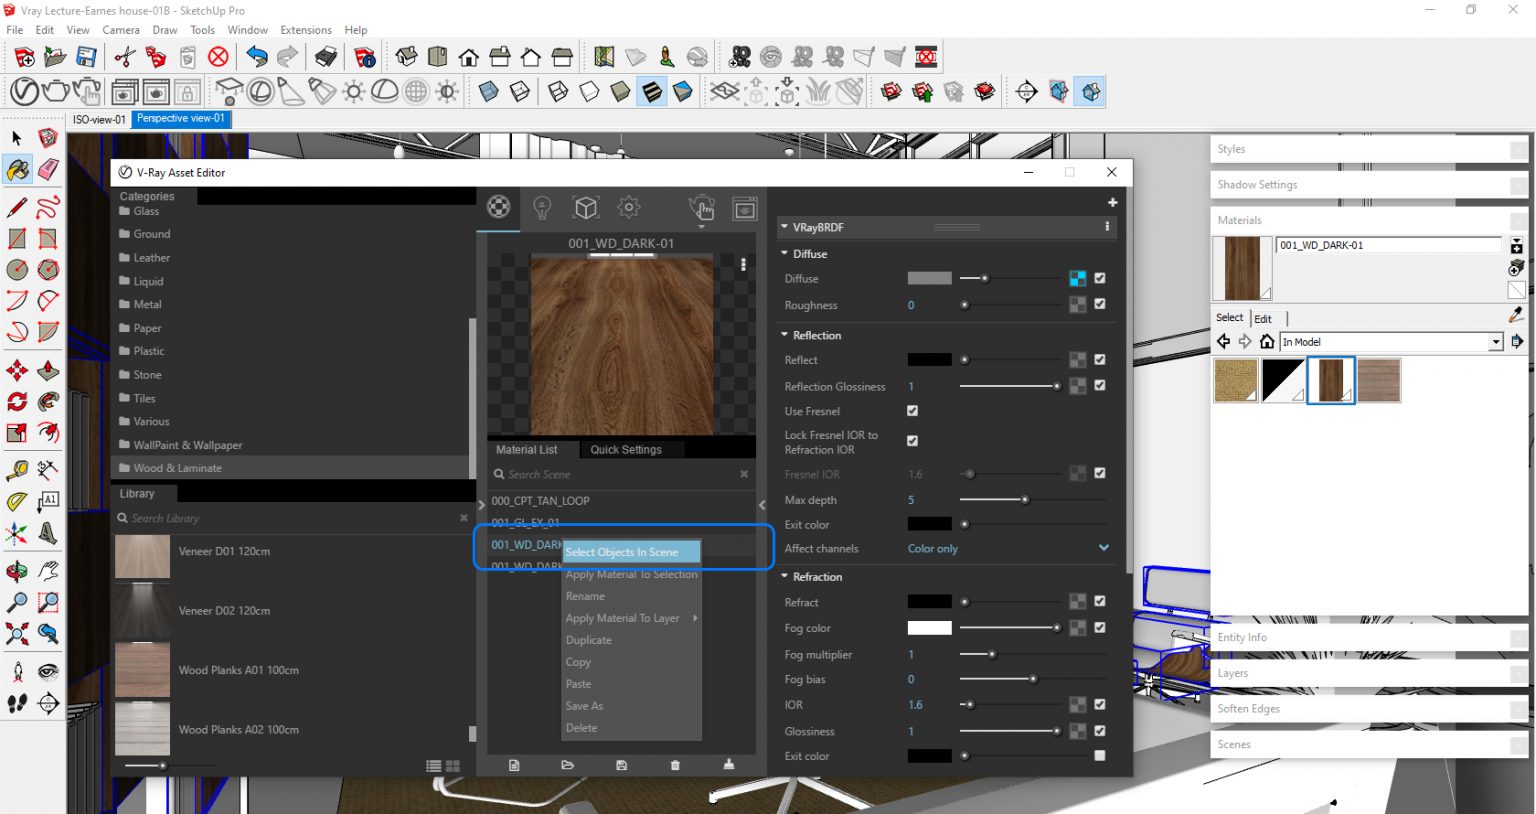Click the Diffuse color swatch
This screenshot has width=1536, height=814.
click(928, 278)
